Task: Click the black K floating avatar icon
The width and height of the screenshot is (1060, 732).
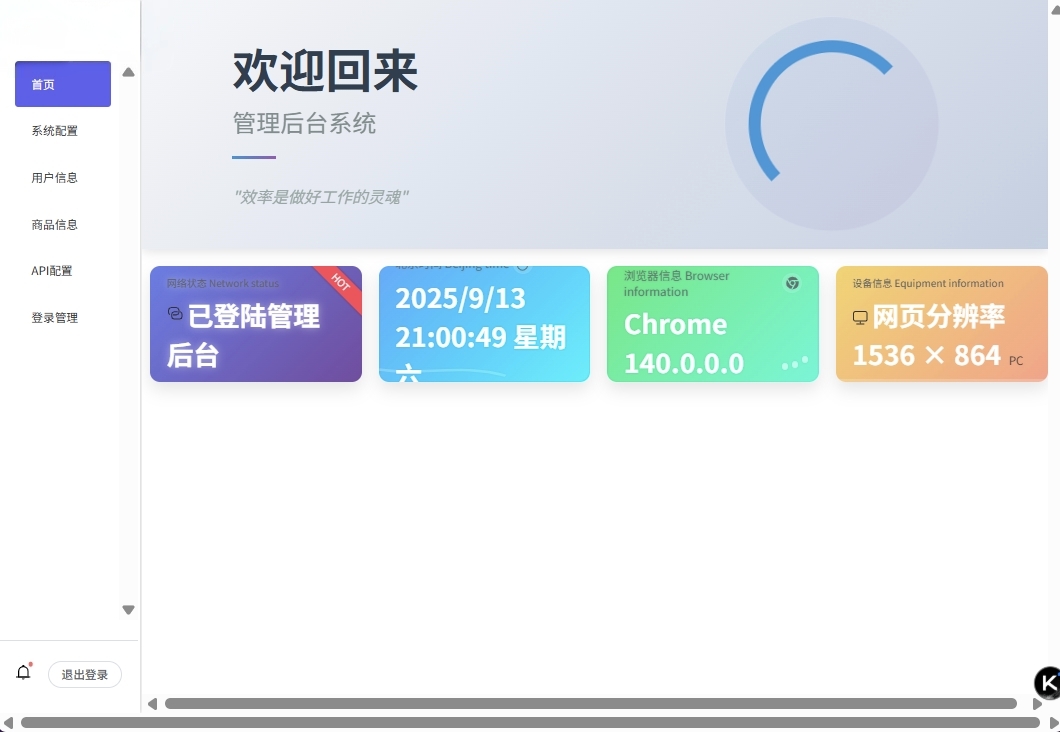Action: (x=1047, y=683)
